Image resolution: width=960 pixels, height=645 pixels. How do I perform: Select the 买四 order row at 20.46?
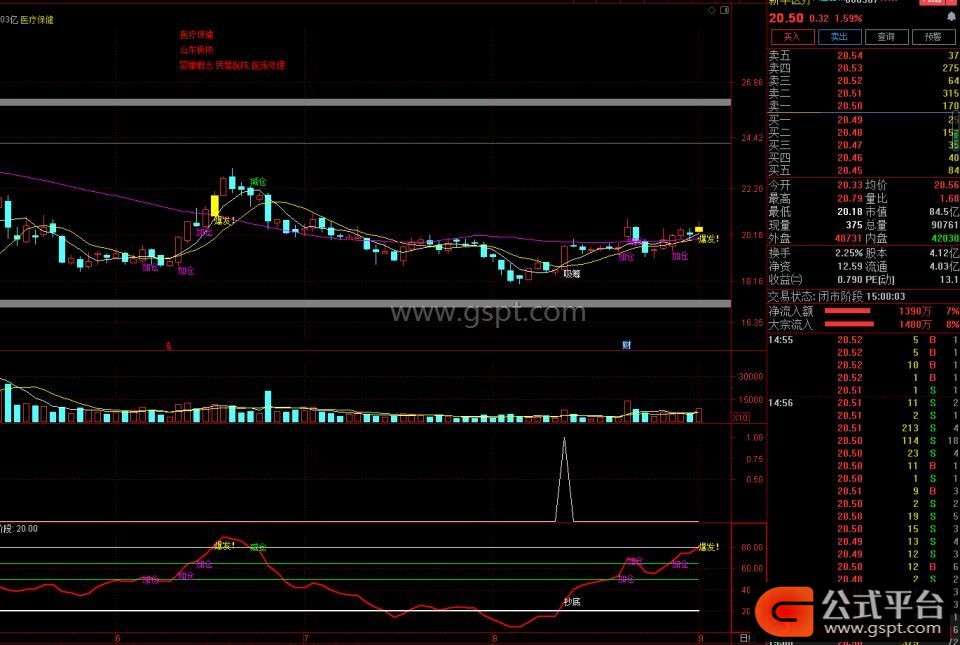[863, 158]
